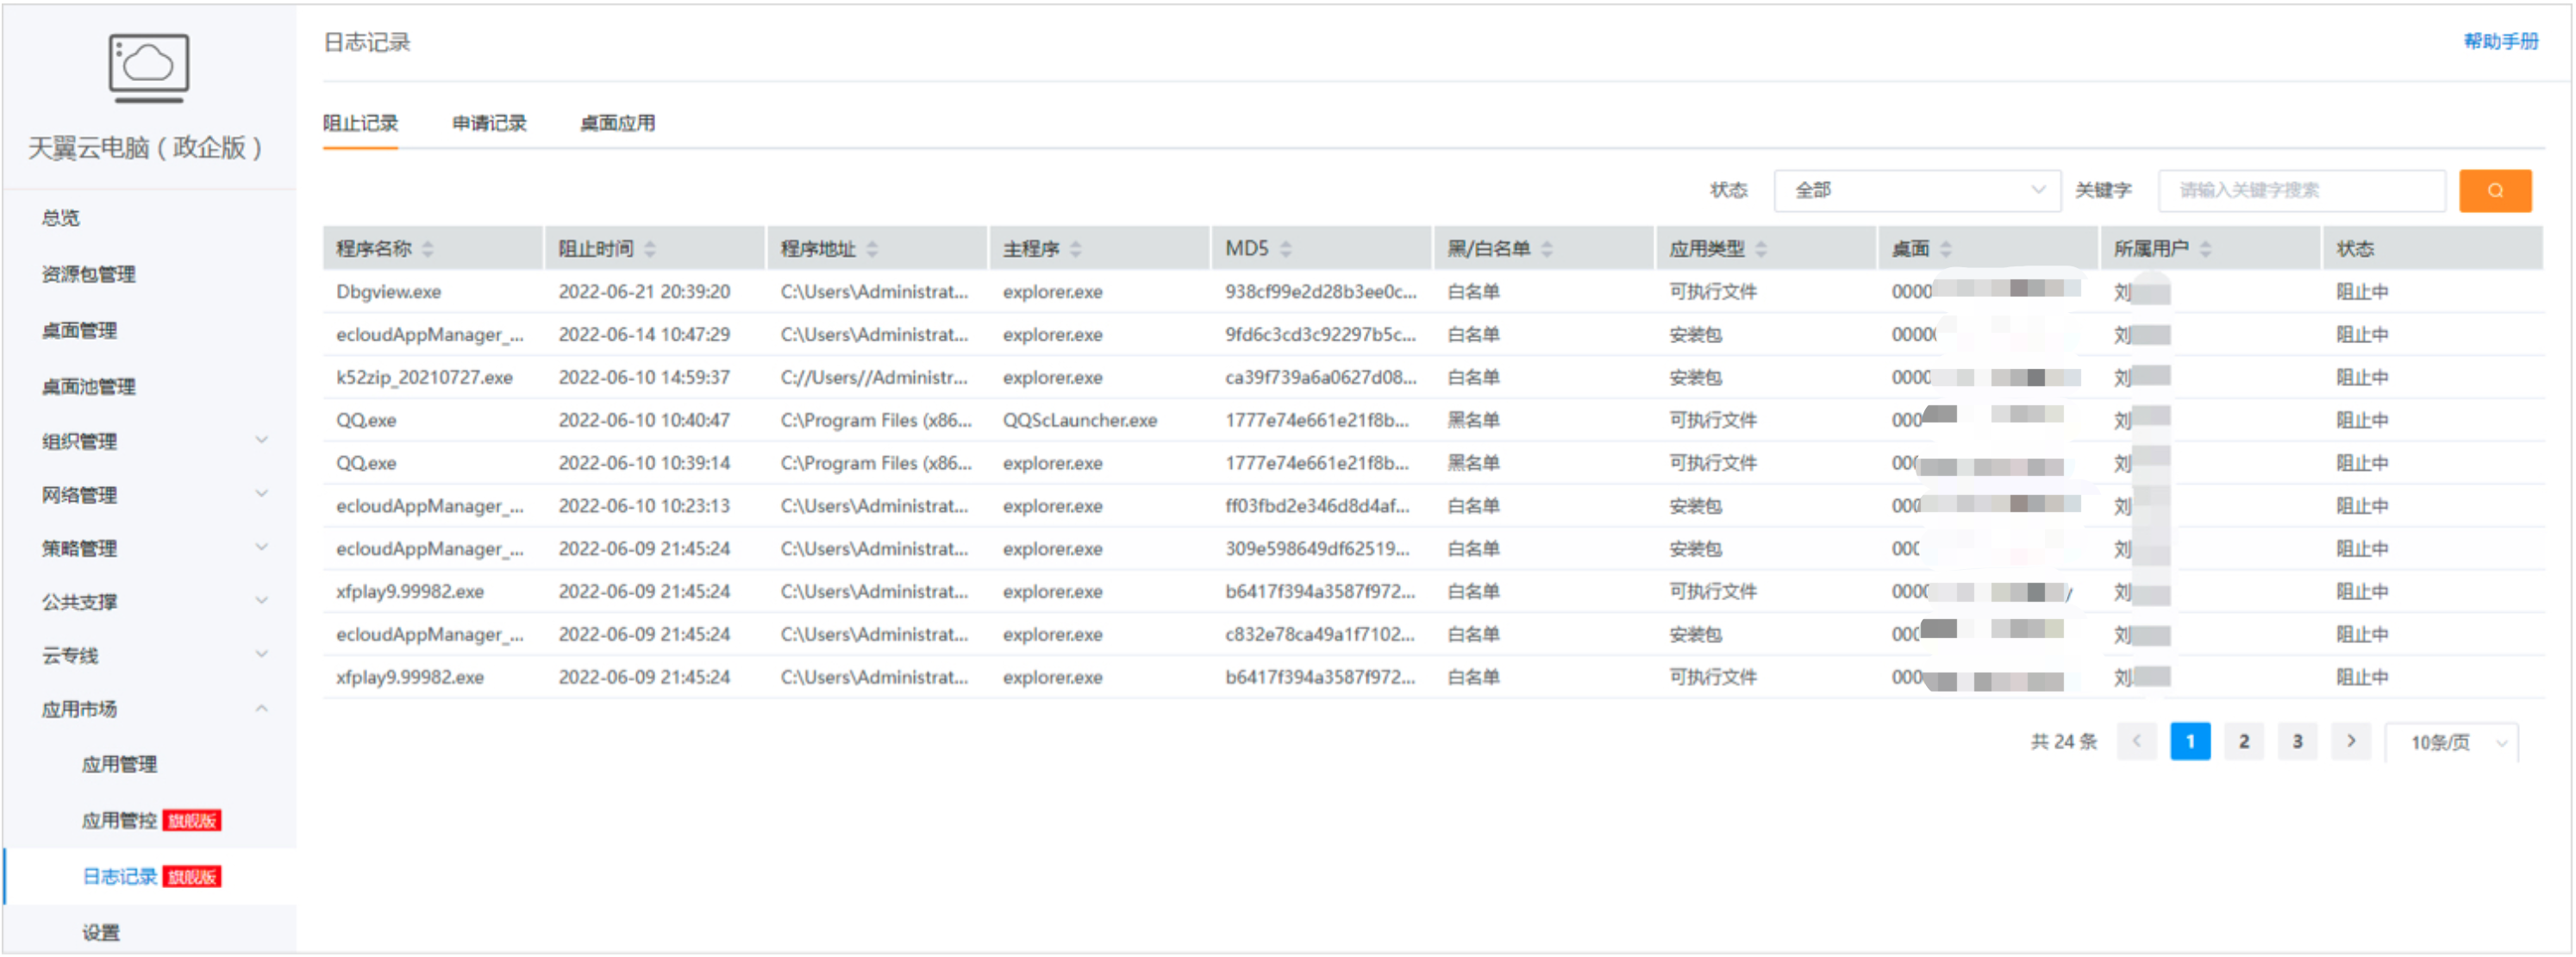Open the 状态 filter dropdown showing 全部

1915,190
